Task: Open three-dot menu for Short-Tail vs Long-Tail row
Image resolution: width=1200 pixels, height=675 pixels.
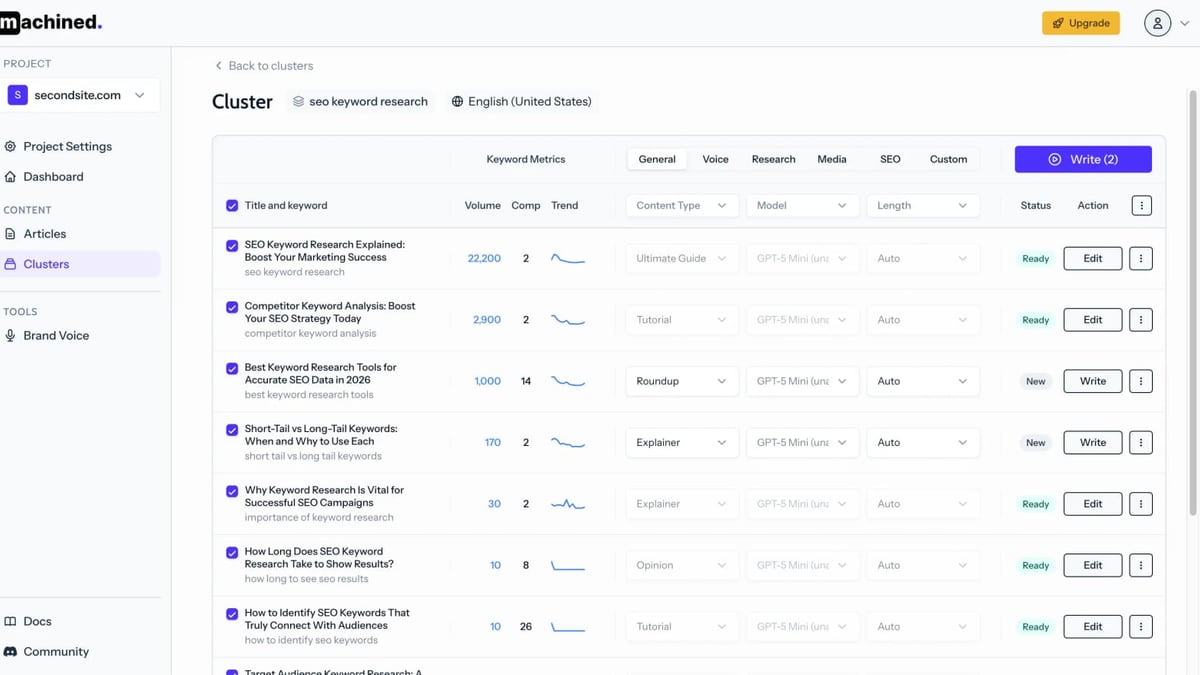Action: click(1141, 442)
